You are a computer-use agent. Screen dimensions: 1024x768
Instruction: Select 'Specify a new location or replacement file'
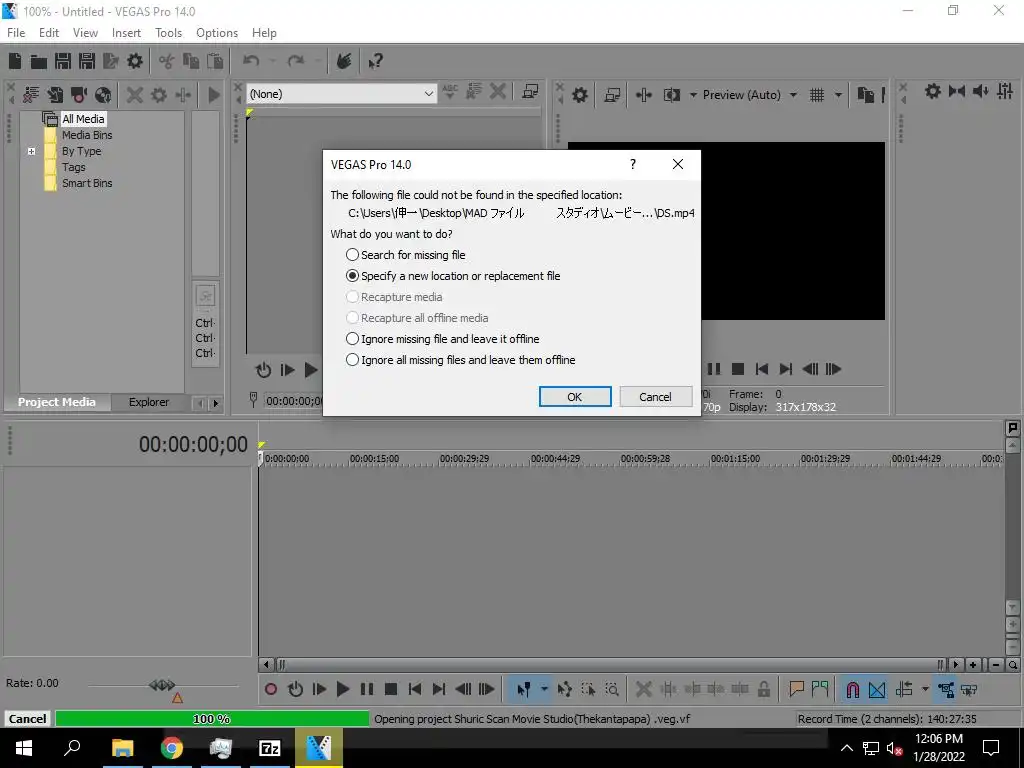coord(453,276)
